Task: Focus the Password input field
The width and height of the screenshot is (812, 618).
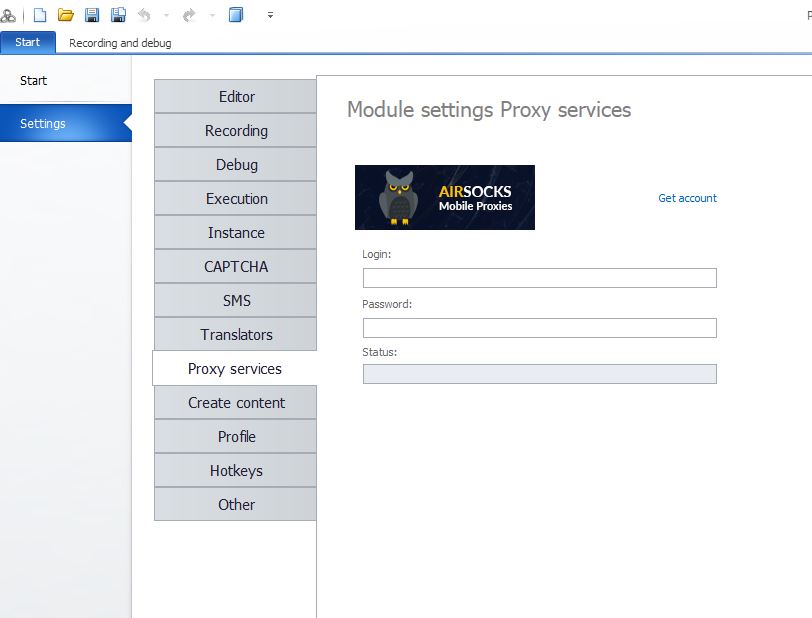Action: [x=540, y=328]
